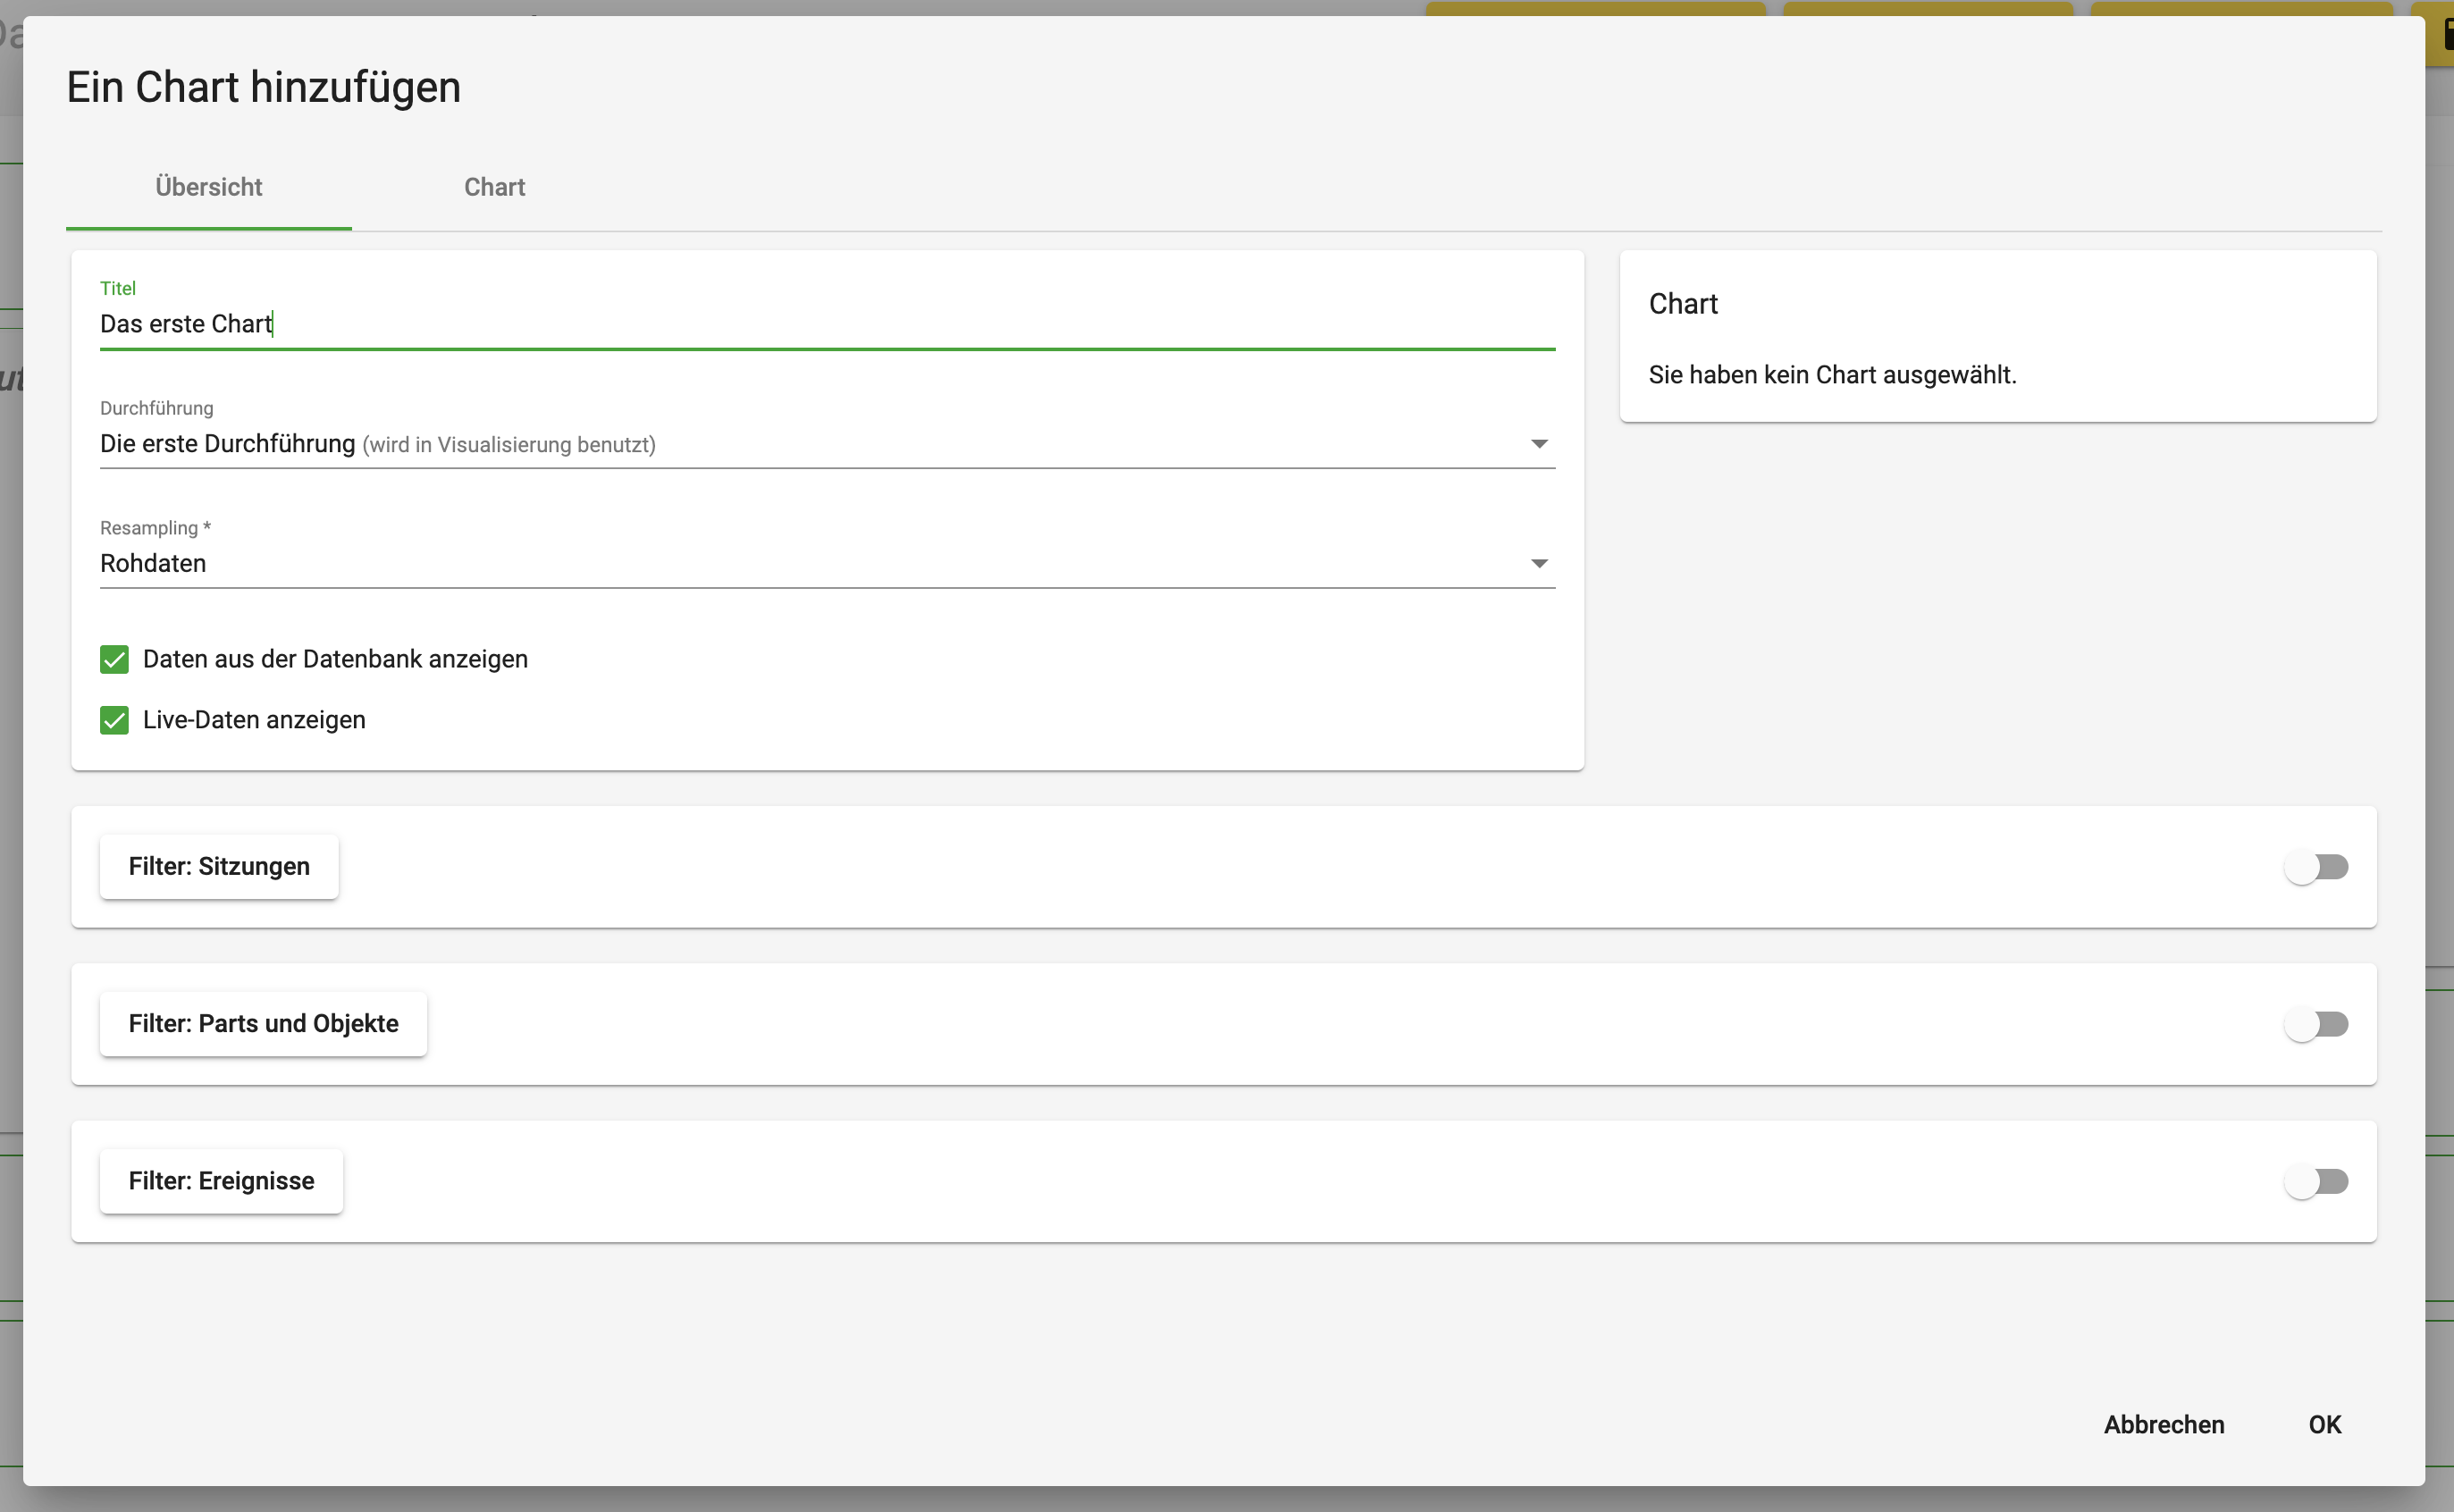Image resolution: width=2454 pixels, height=1512 pixels.
Task: Click the Chart info card heading
Action: tap(1683, 304)
